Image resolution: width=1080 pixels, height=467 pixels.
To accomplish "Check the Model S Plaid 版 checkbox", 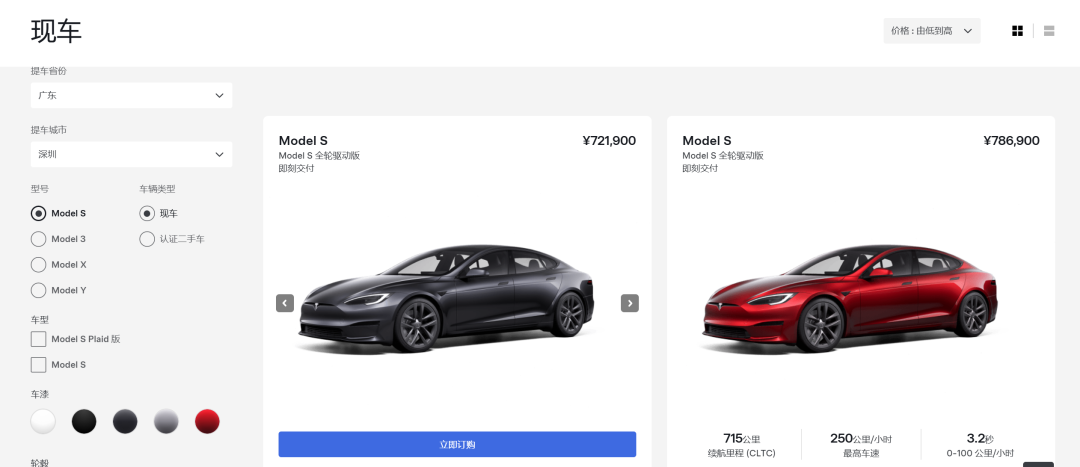I will [x=39, y=339].
